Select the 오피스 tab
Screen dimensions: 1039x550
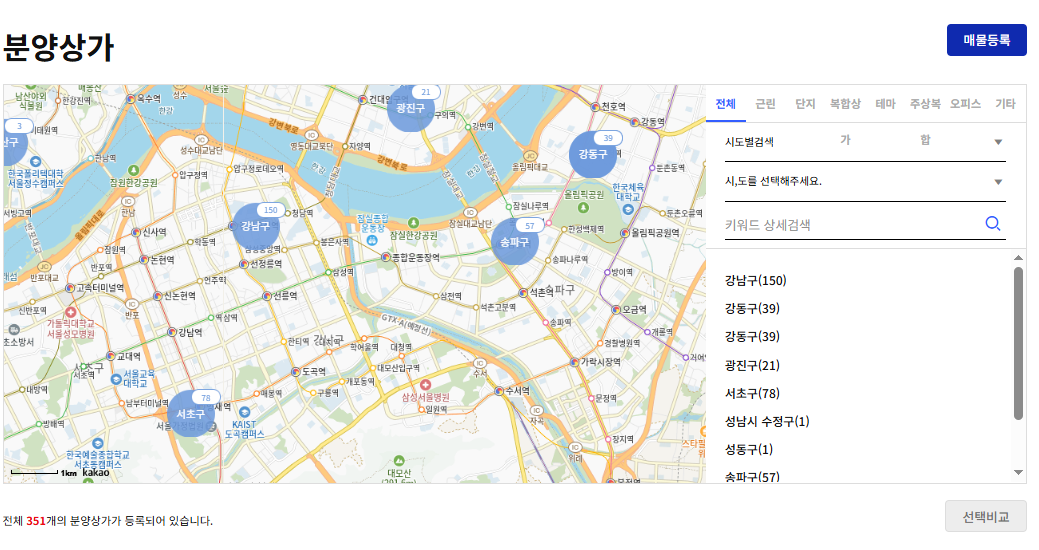(x=965, y=103)
